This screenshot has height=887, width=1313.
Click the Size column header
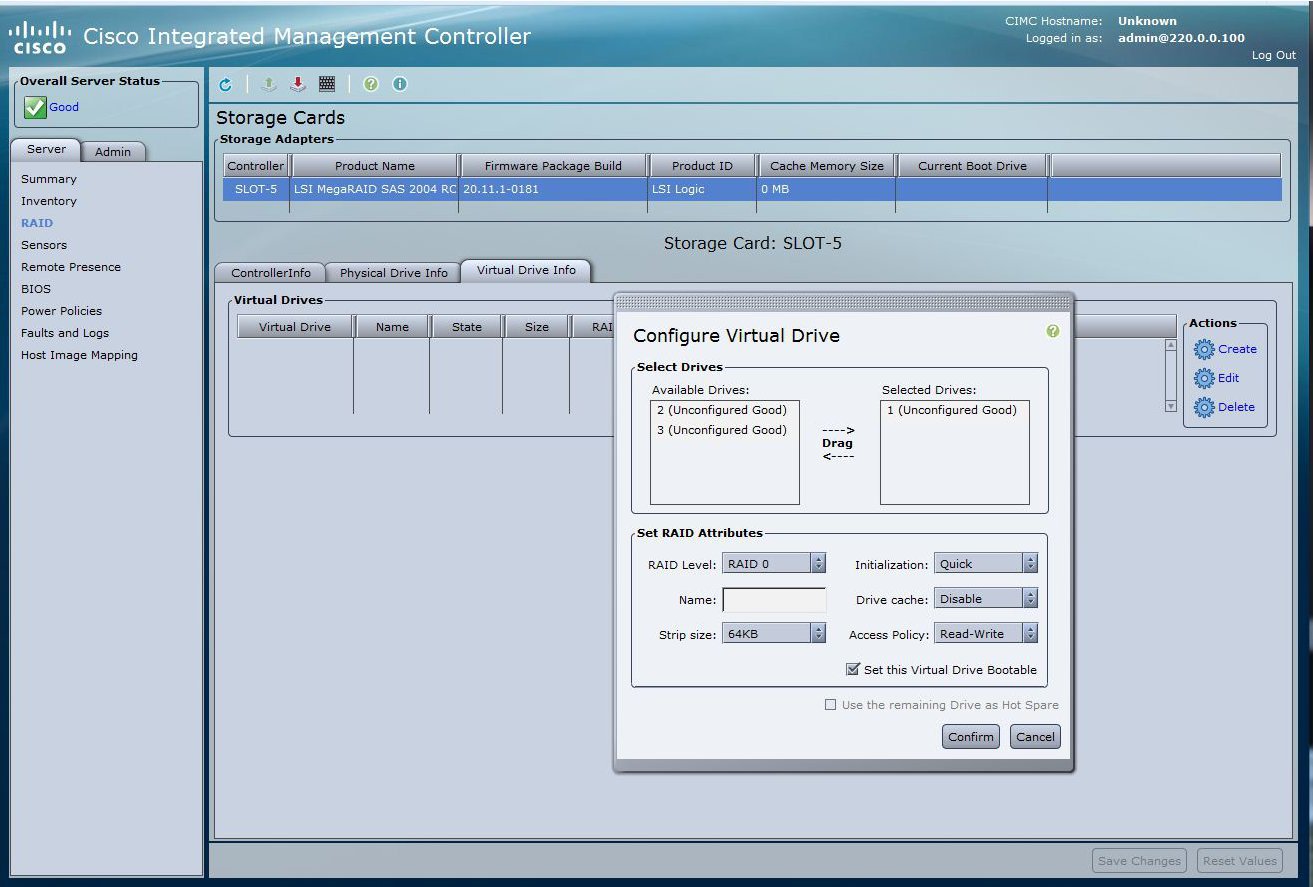tap(537, 327)
